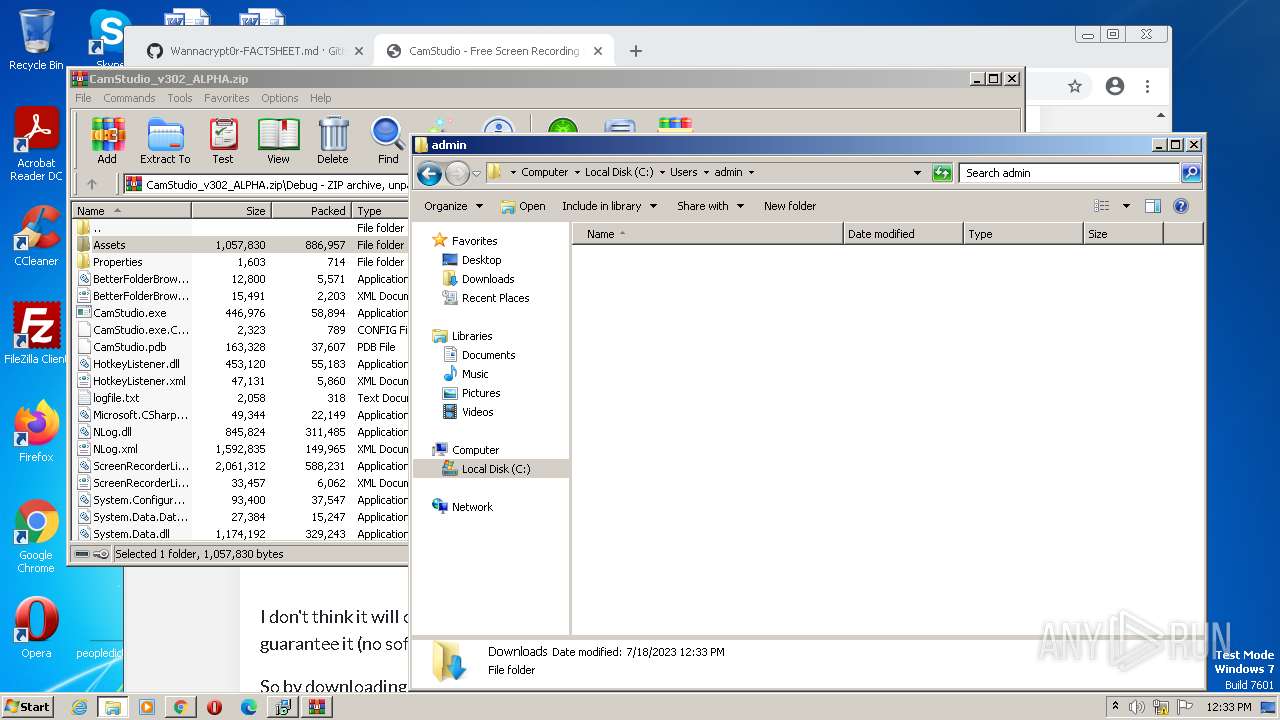The height and width of the screenshot is (720, 1280).
Task: Click the search magnifier in Explorer
Action: (1191, 173)
